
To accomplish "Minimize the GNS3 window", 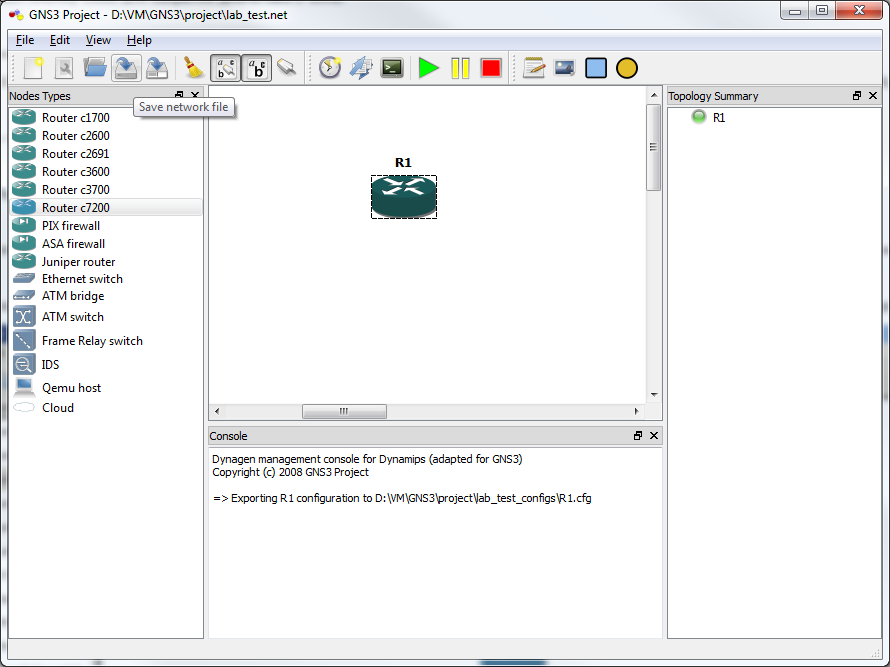I will tap(795, 10).
